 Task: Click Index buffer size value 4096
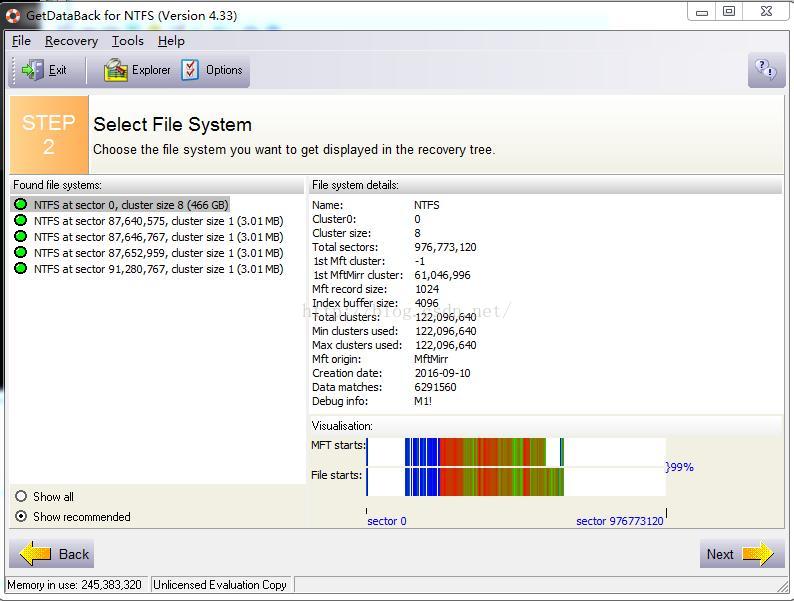(426, 303)
